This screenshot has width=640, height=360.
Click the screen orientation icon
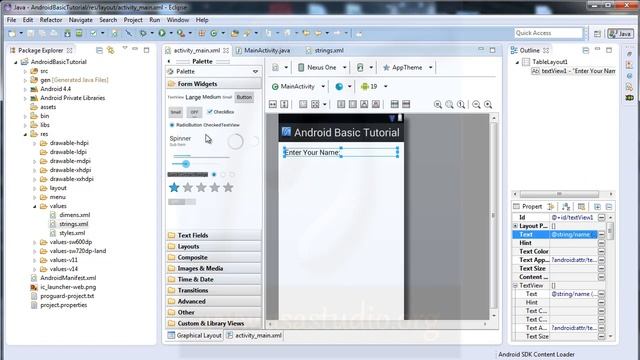(360, 67)
